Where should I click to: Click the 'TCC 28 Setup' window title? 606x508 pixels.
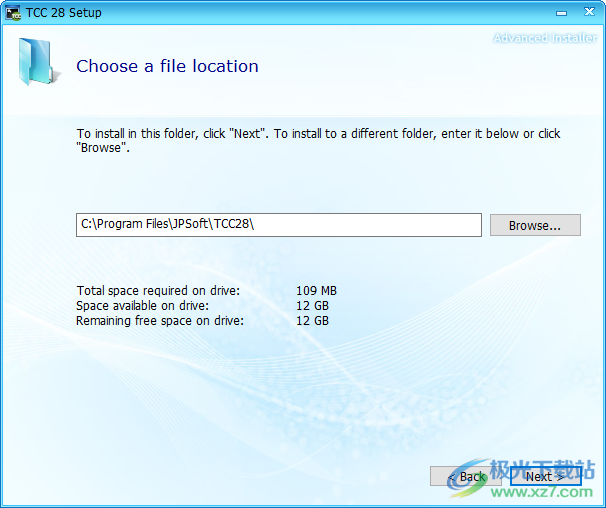pyautogui.click(x=64, y=13)
